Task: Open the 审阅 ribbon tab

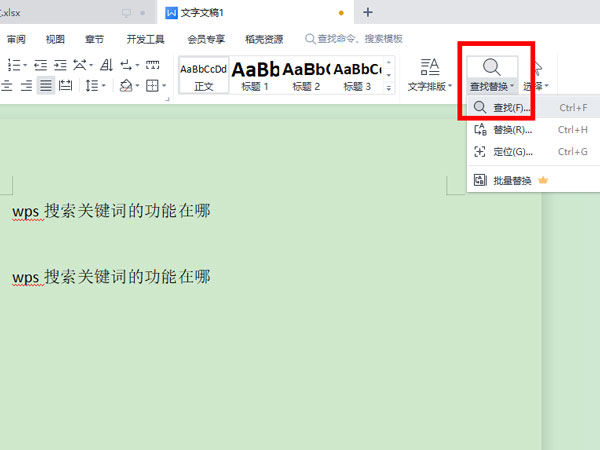Action: [x=16, y=39]
